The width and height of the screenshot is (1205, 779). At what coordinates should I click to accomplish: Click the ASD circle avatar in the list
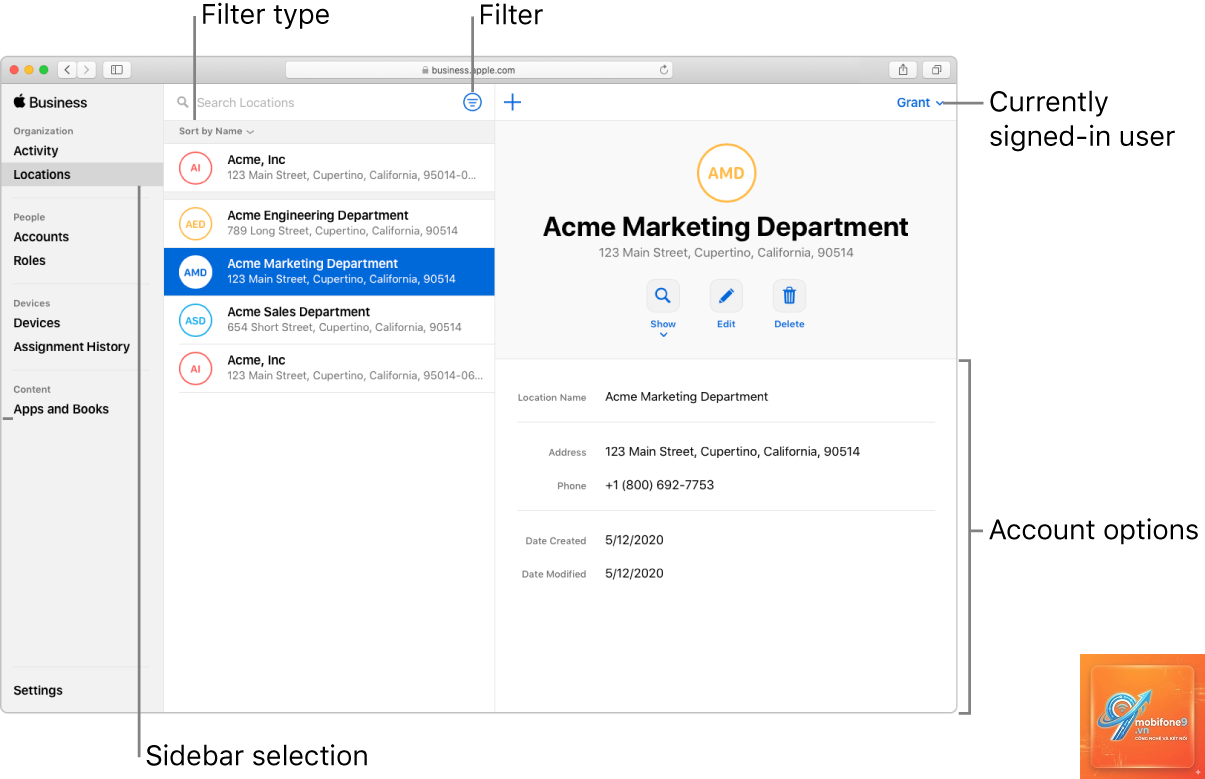[195, 321]
